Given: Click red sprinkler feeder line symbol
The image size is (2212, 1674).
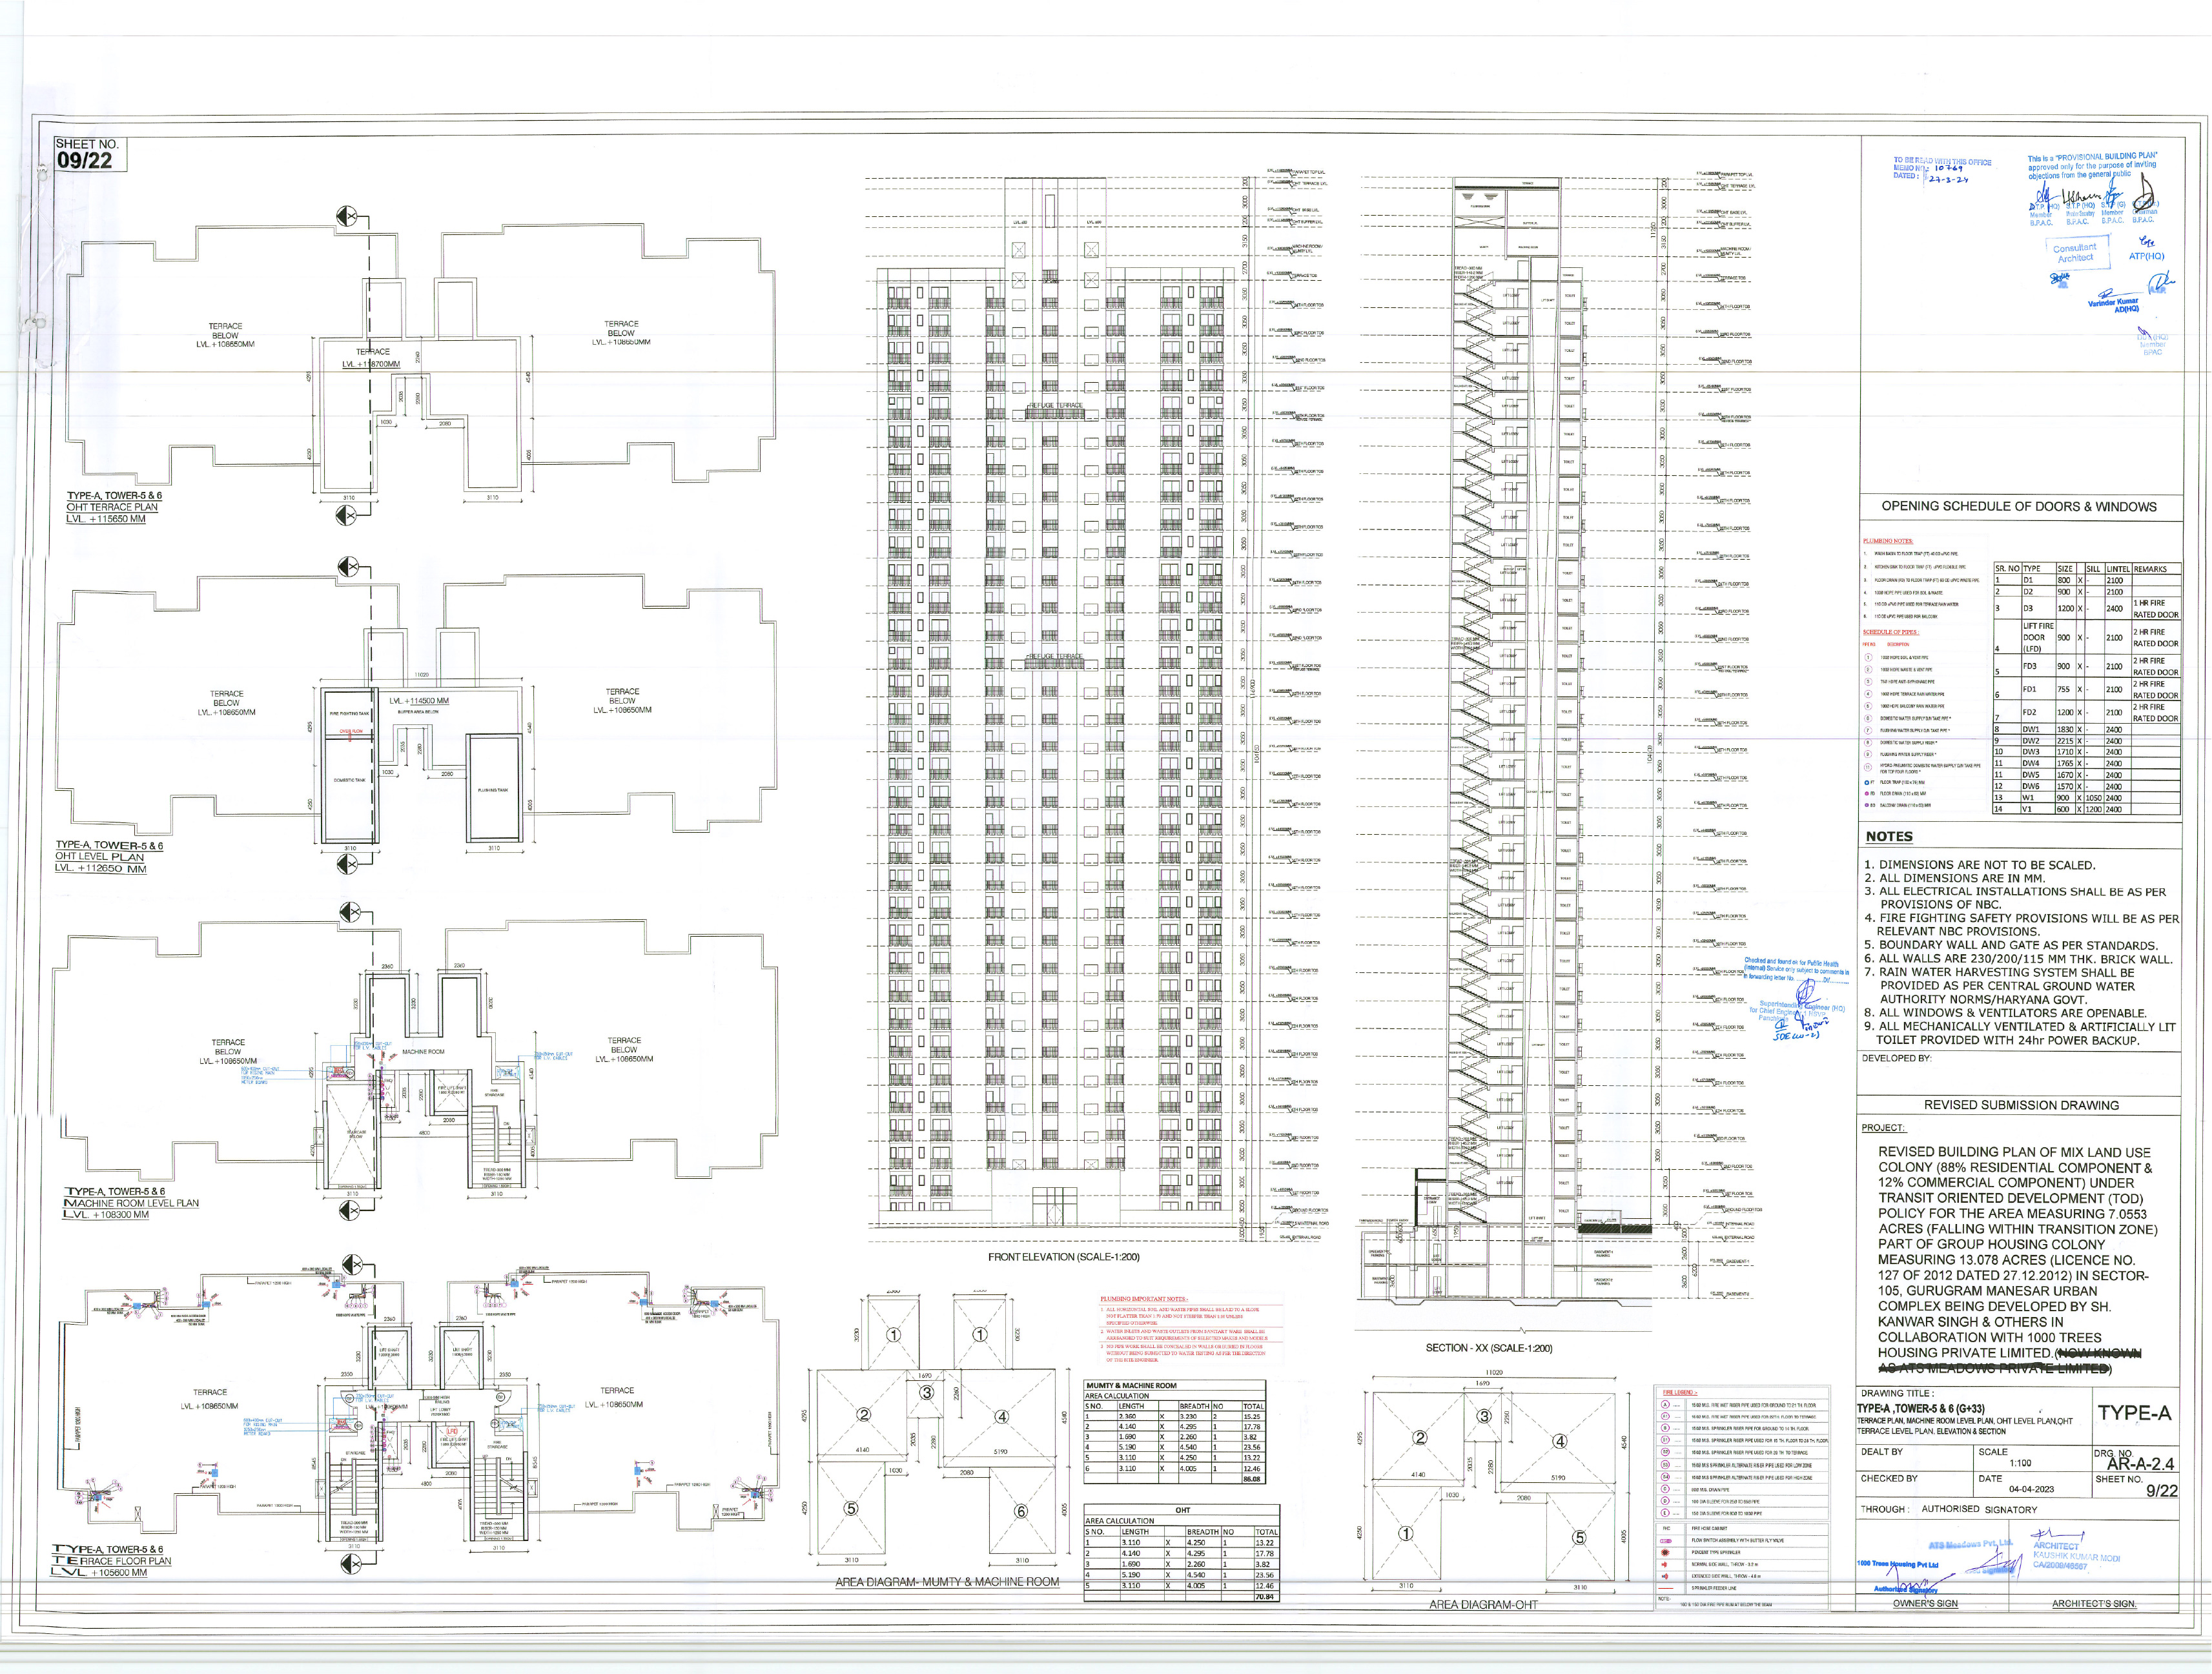Looking at the screenshot, I should 1666,1588.
